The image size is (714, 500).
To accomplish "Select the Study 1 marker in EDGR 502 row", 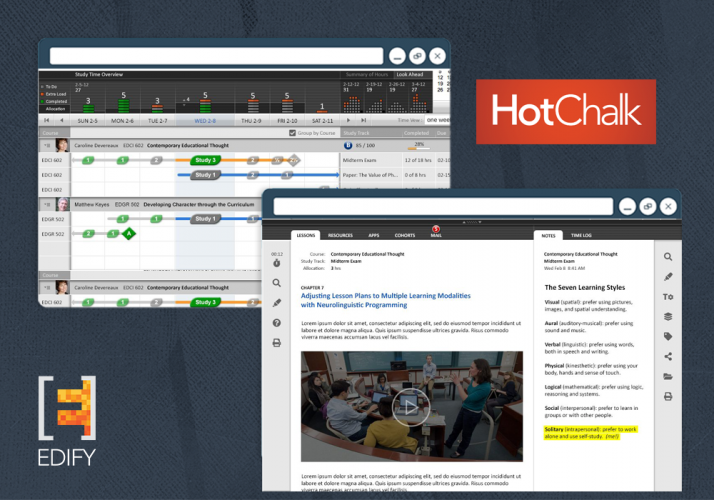I will tap(205, 219).
